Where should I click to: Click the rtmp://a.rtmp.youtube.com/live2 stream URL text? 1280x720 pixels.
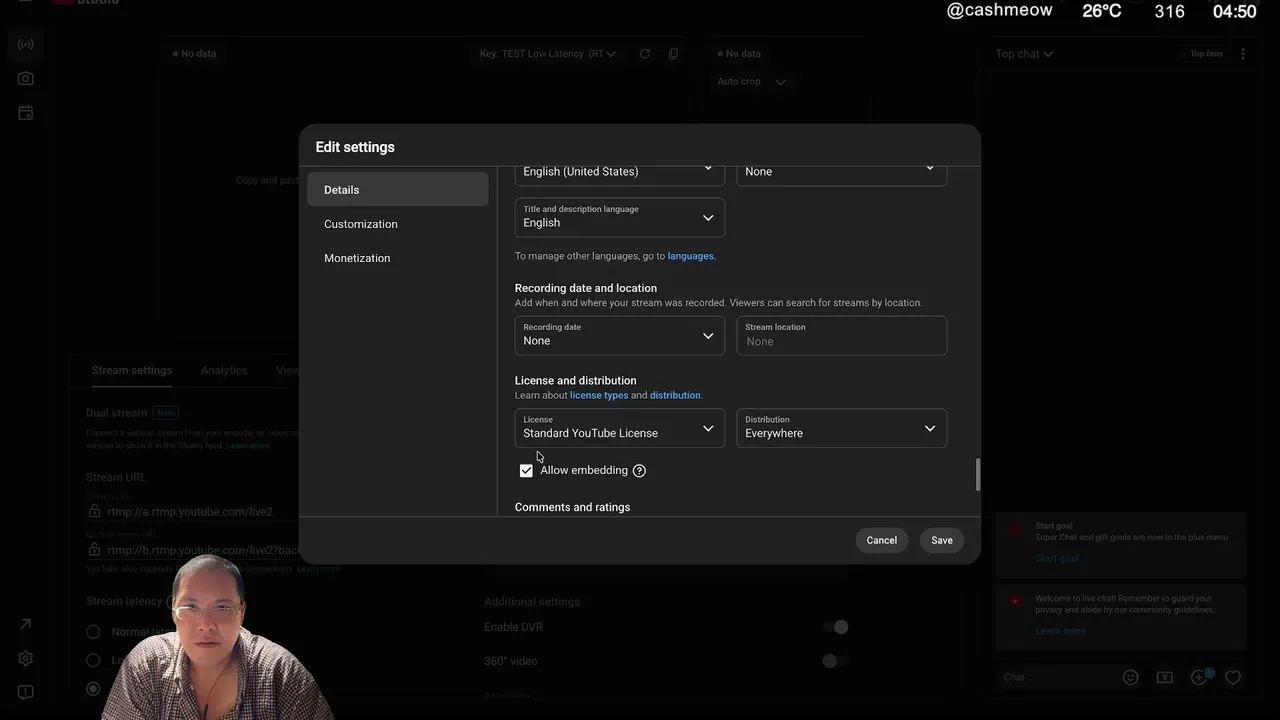pyautogui.click(x=190, y=512)
